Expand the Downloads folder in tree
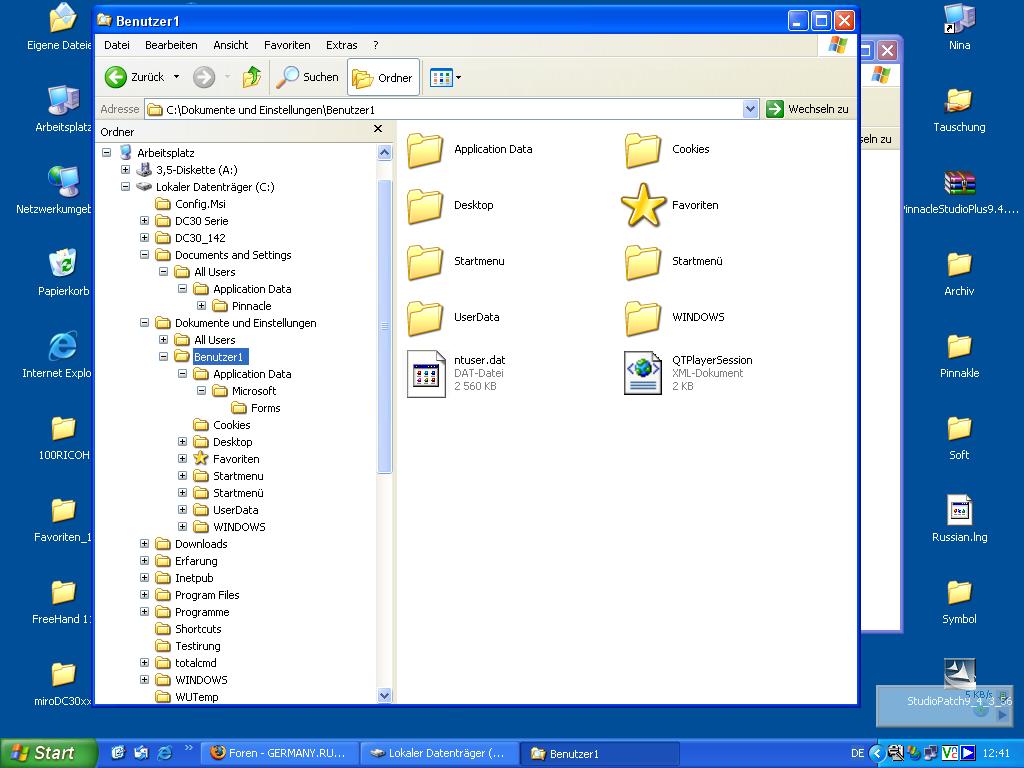Image resolution: width=1024 pixels, height=768 pixels. coord(144,544)
